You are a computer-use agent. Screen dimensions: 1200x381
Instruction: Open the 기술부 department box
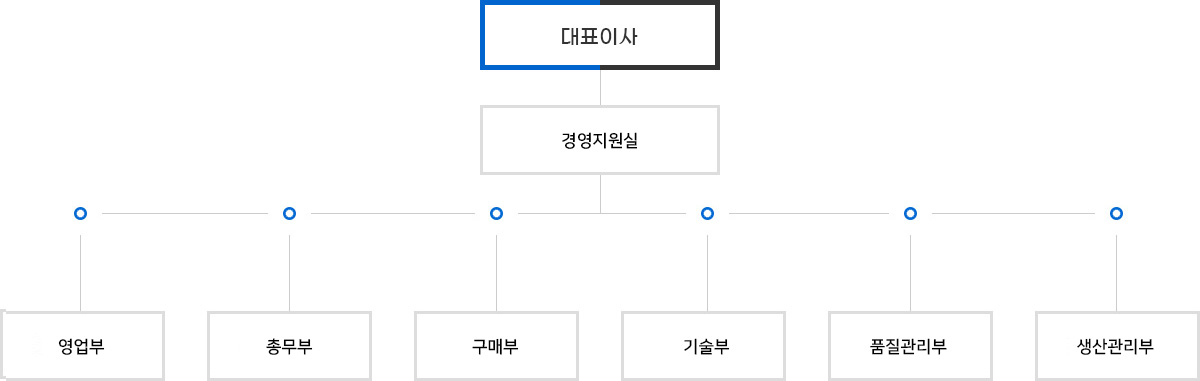coord(703,346)
